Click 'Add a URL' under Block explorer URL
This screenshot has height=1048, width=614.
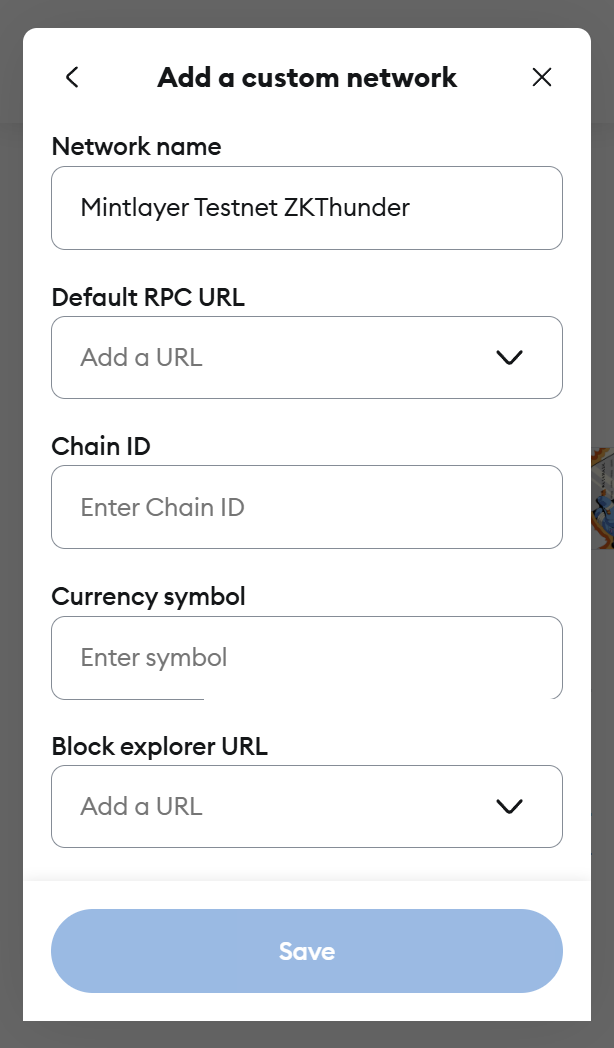[x=142, y=807]
